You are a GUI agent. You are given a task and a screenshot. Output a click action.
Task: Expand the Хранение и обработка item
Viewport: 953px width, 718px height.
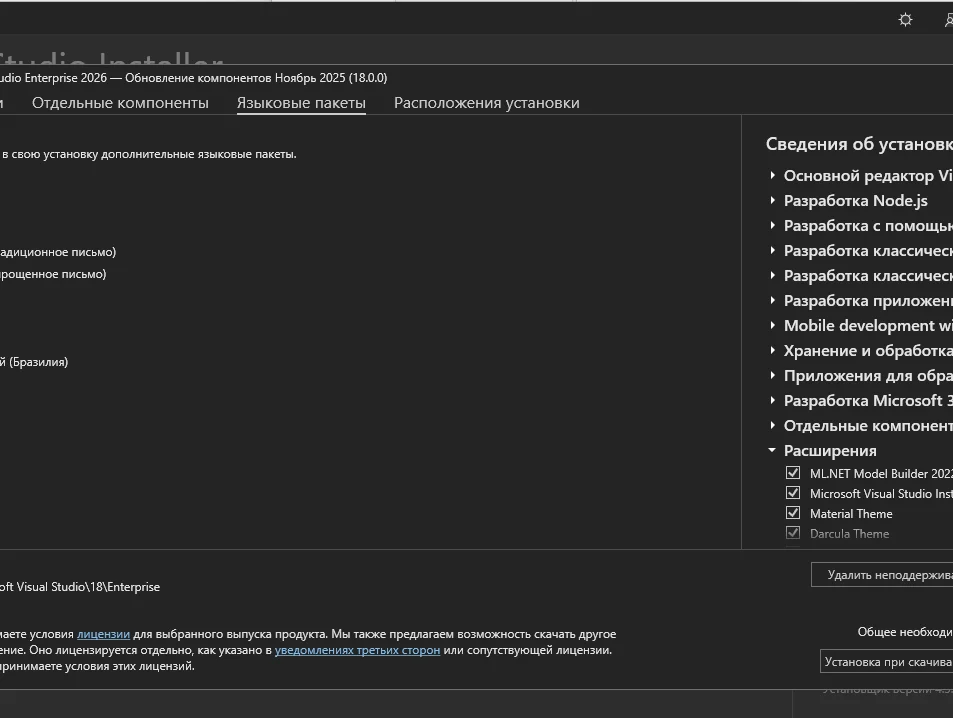[772, 350]
